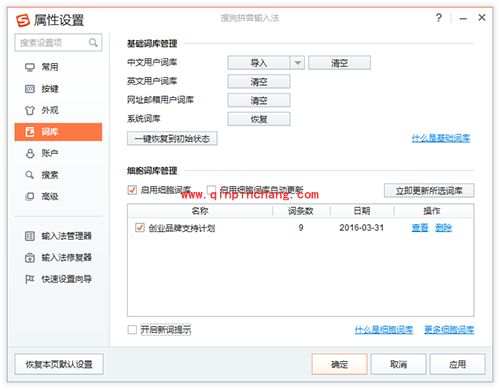
Task: Select the 2016-03-31 date cell
Action: pos(362,228)
